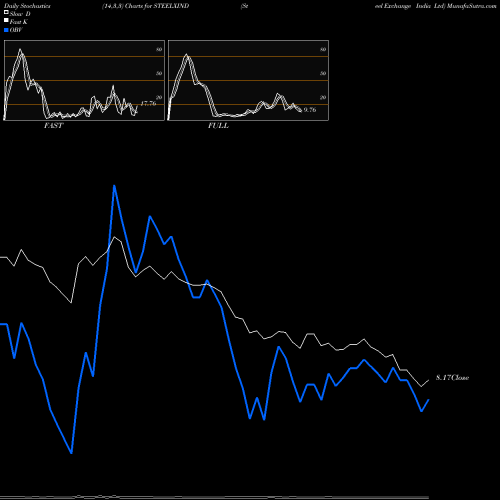This screenshot has width=500, height=500.
Task: Click the 80 level label in FULL chart
Action: [x=323, y=49]
